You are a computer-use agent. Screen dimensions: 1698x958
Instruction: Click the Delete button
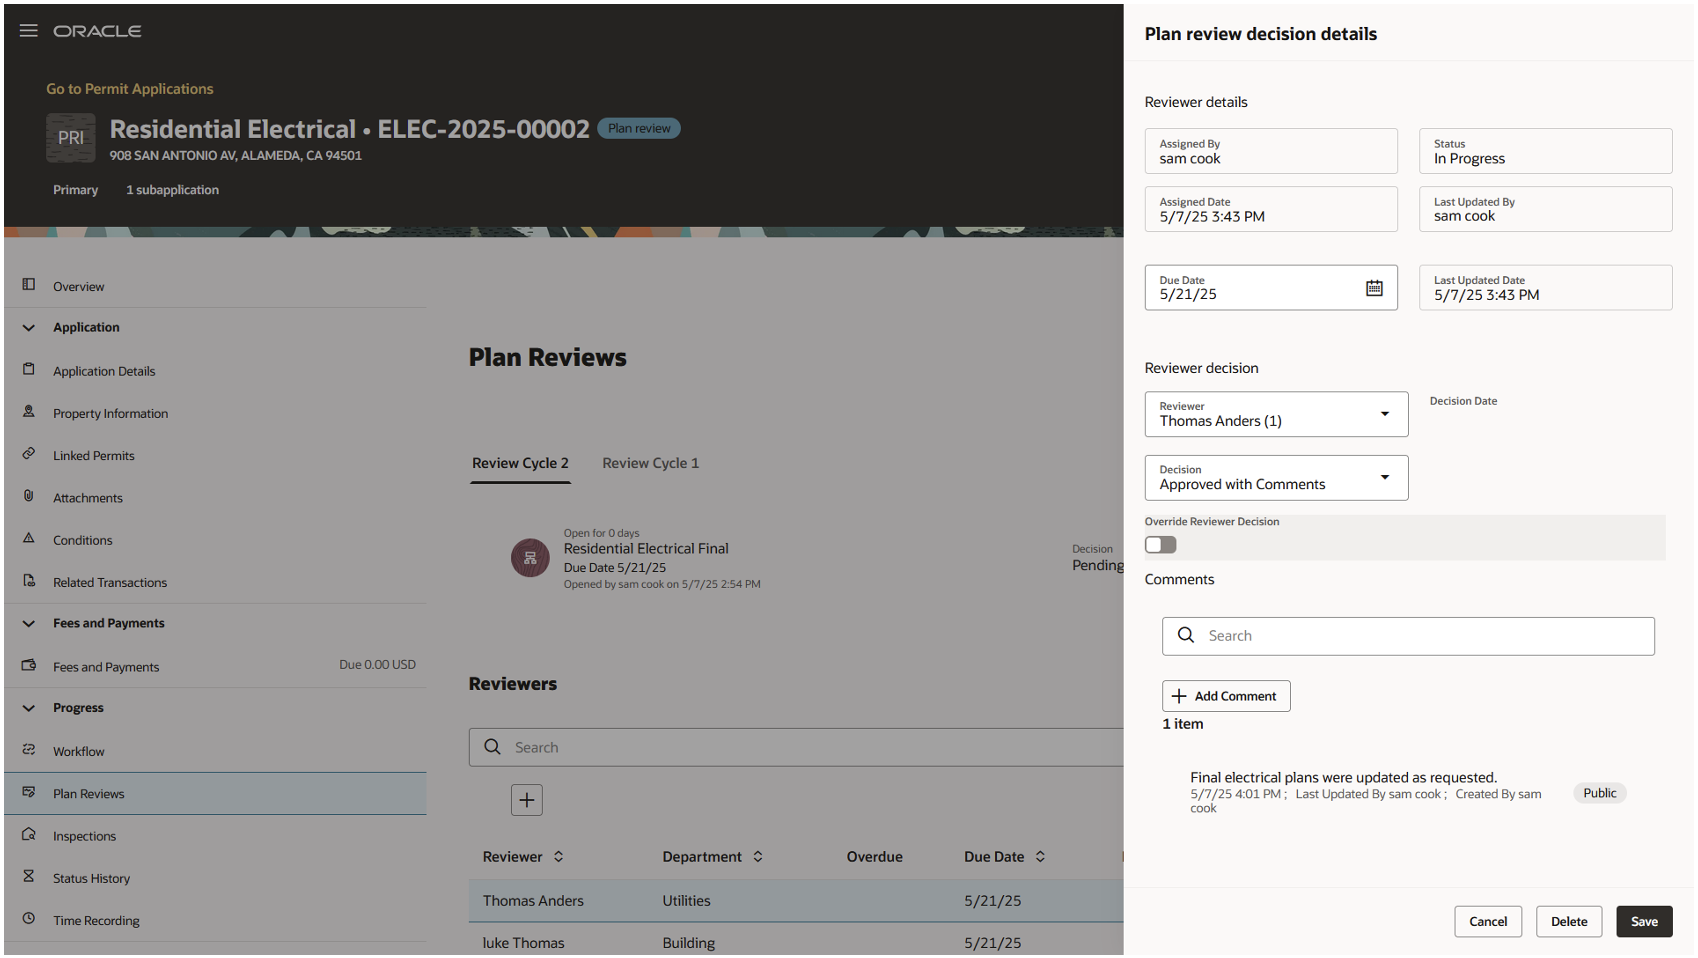pyautogui.click(x=1569, y=922)
